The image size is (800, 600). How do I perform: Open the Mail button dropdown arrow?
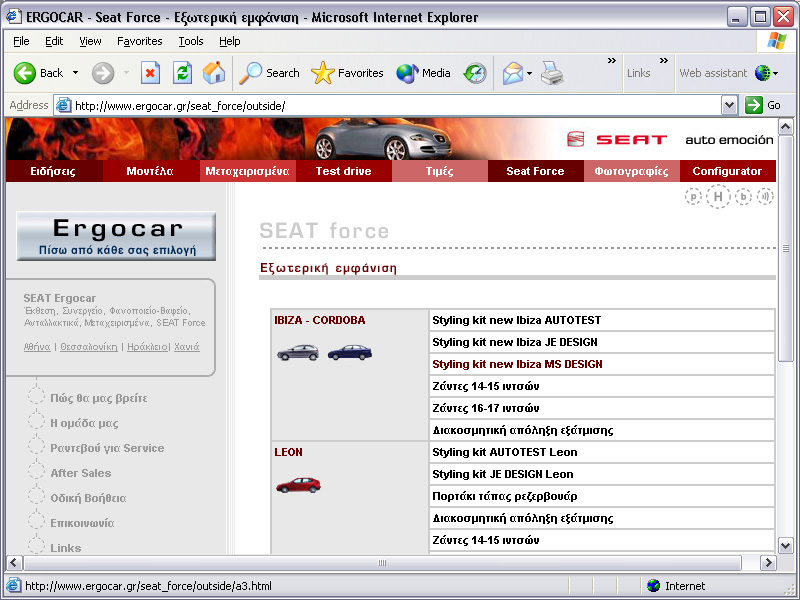530,73
